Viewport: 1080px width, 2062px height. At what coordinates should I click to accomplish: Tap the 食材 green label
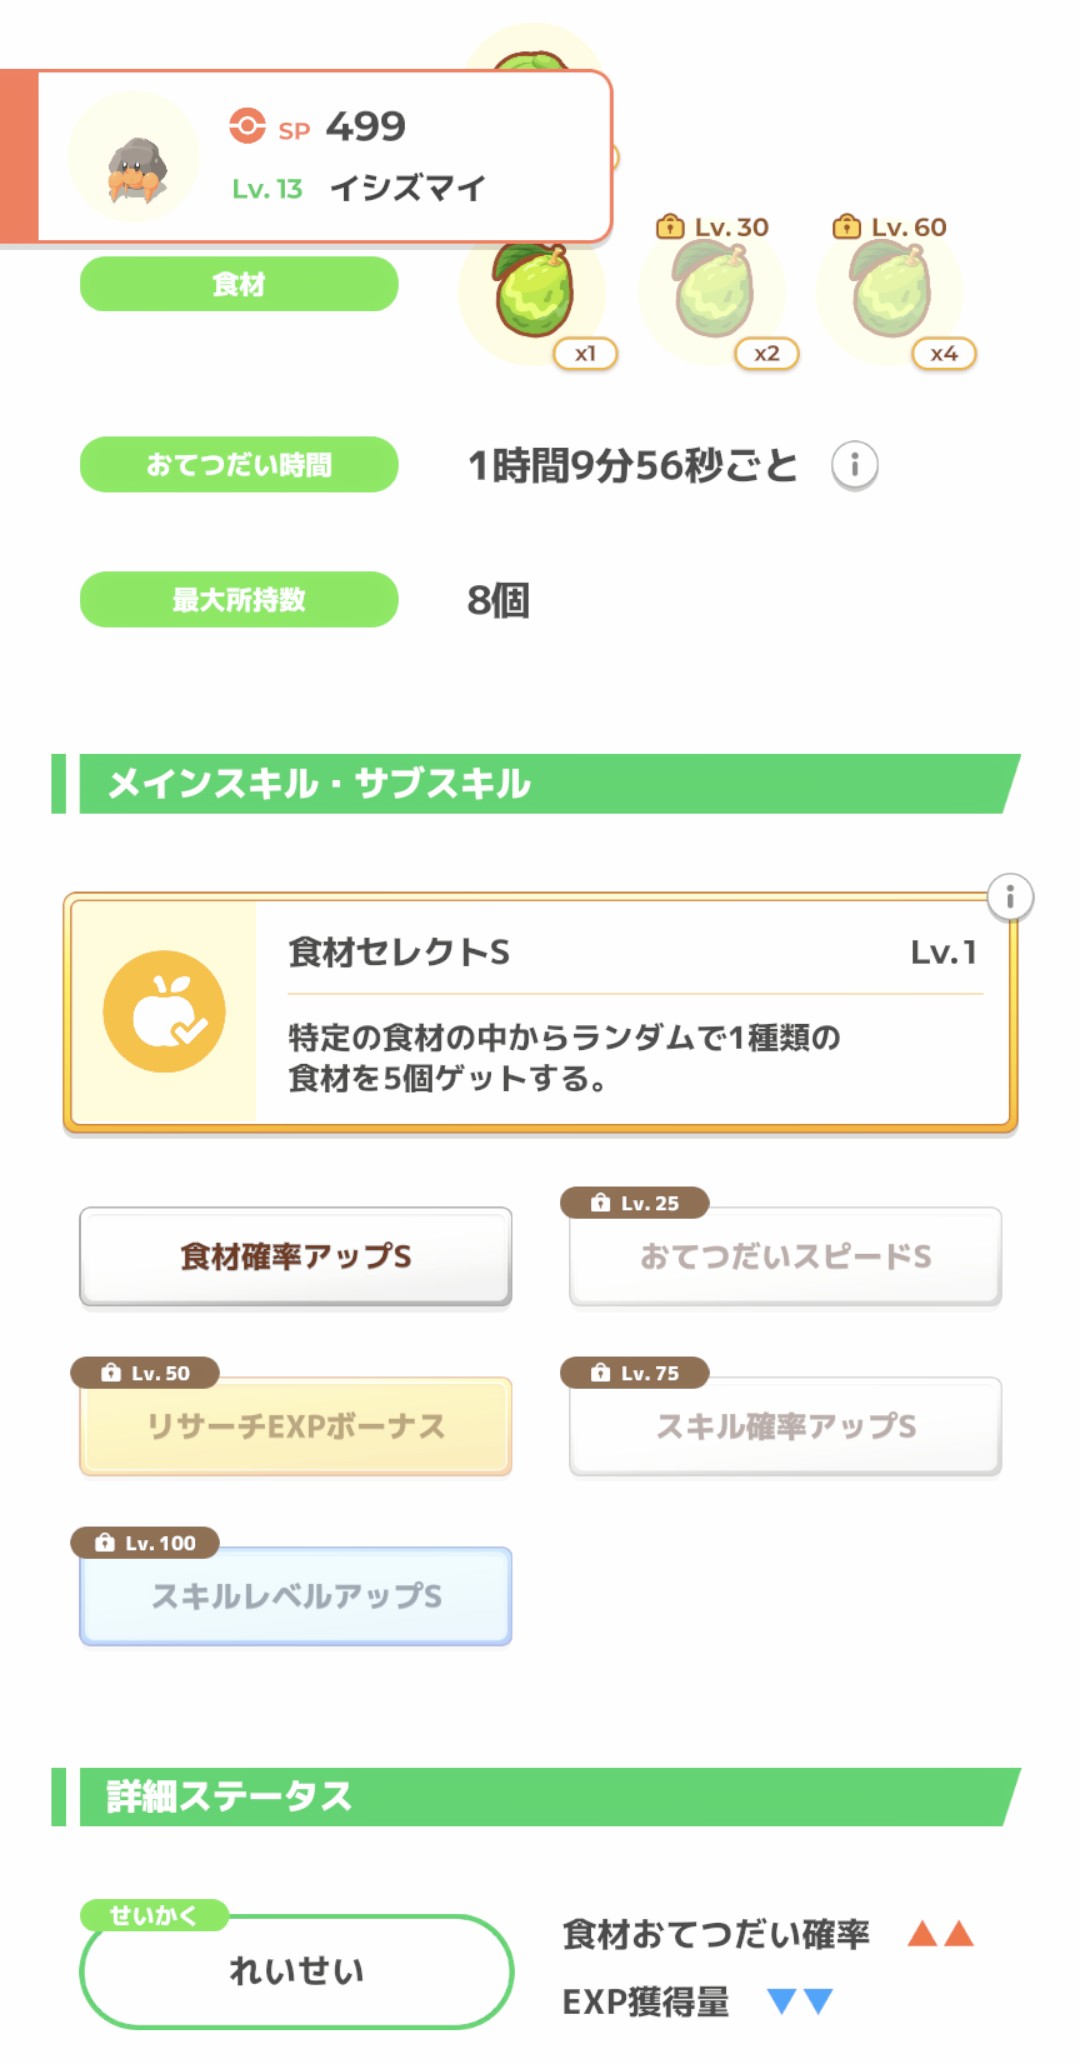point(239,284)
